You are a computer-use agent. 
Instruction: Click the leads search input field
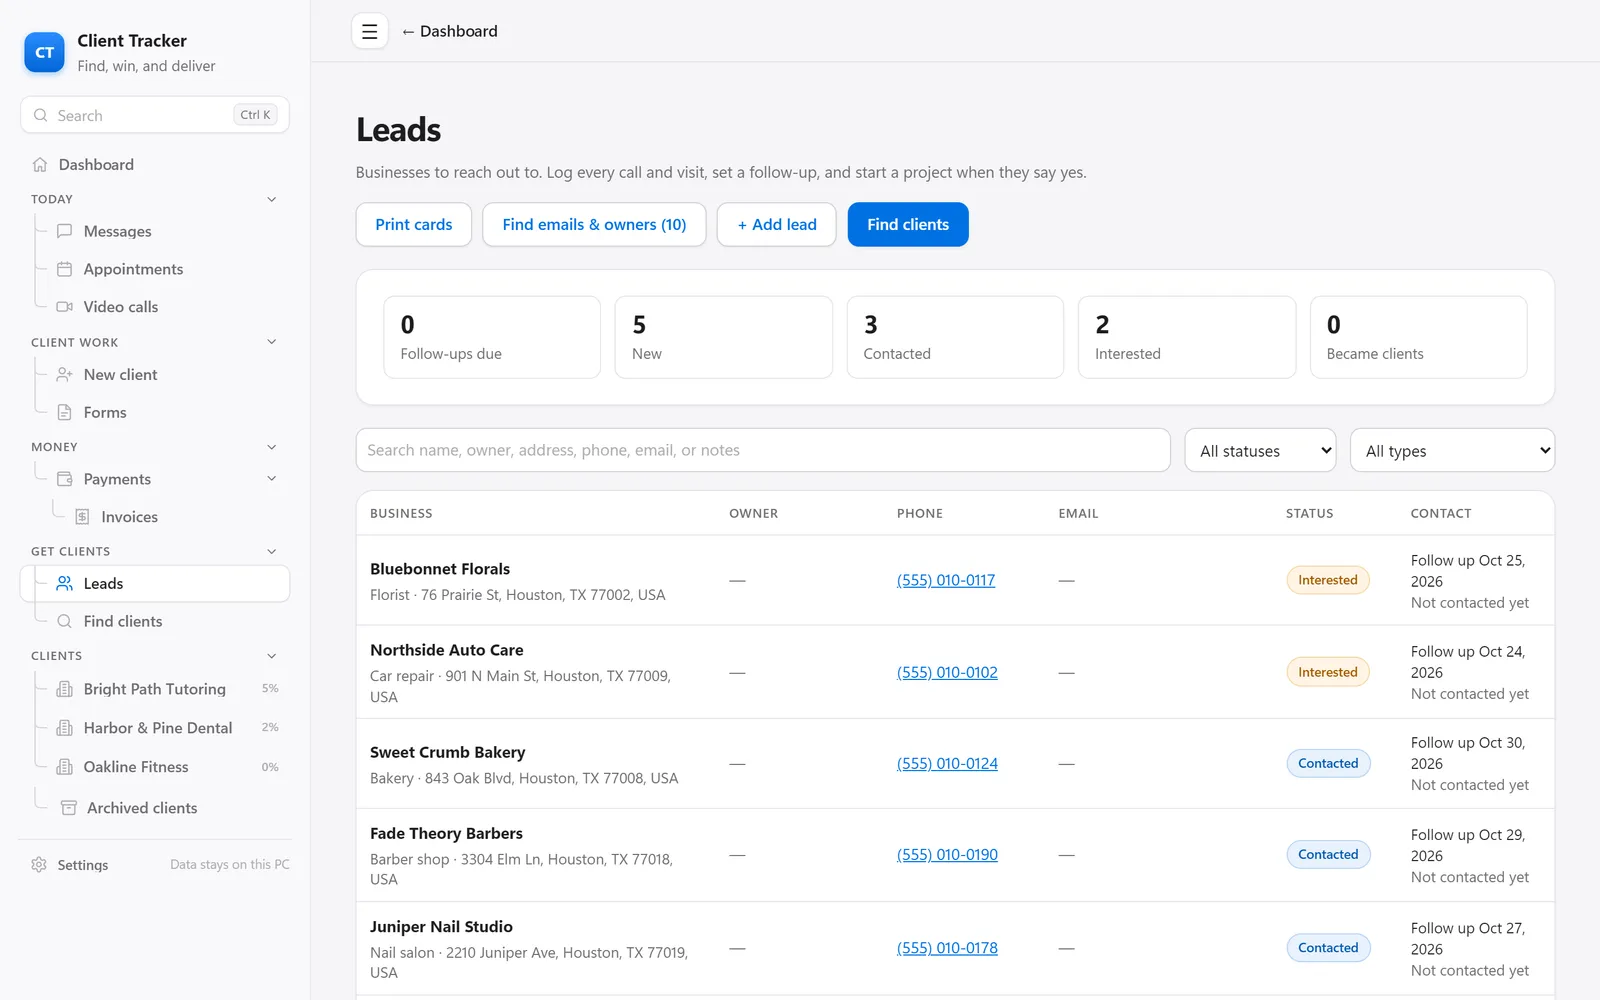coord(763,451)
